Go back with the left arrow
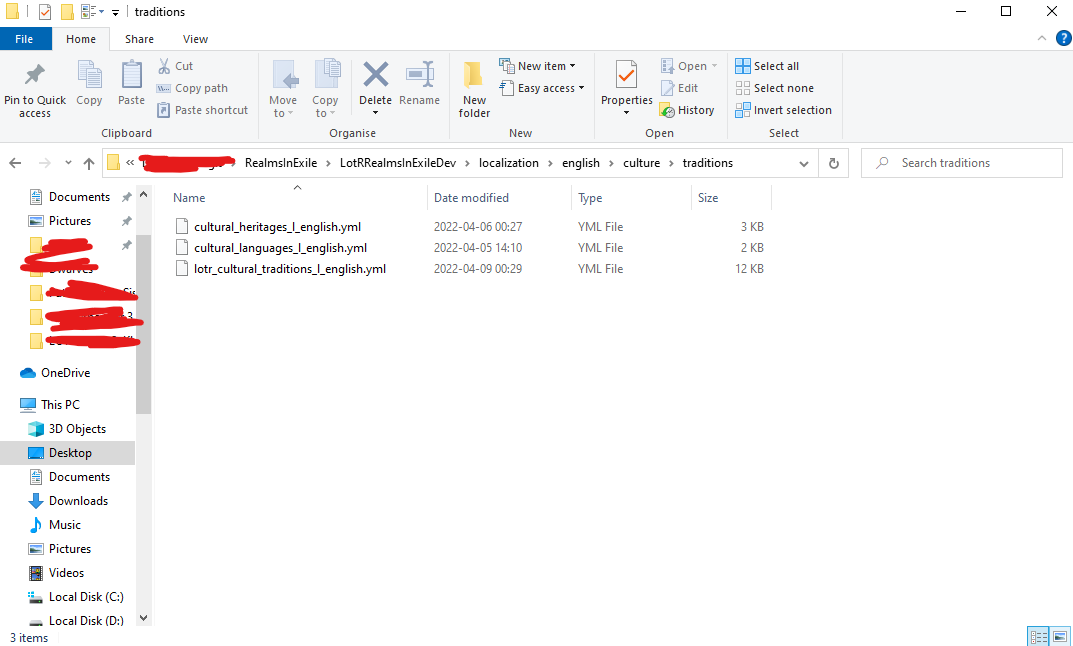 (x=15, y=163)
